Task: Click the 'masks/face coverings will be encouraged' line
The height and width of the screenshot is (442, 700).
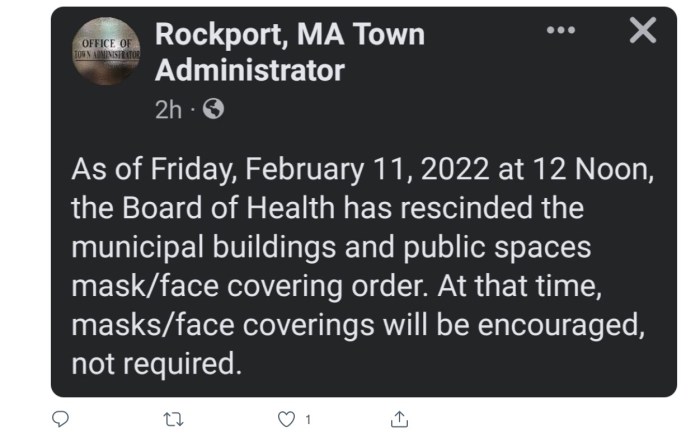Action: tap(361, 323)
